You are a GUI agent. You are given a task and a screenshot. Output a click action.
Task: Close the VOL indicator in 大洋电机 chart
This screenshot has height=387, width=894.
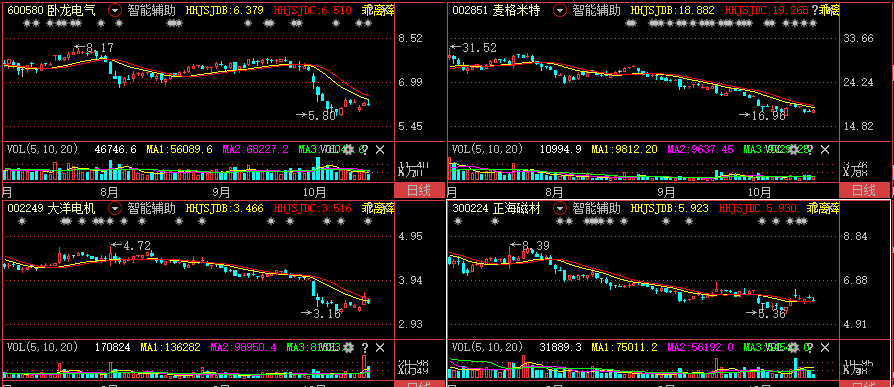[380, 347]
